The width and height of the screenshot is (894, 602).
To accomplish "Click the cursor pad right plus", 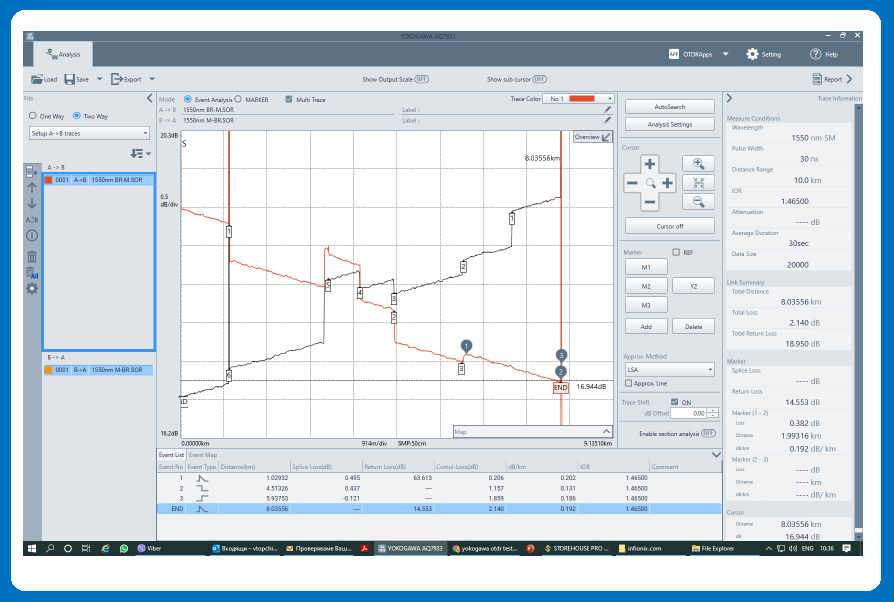I will [667, 183].
